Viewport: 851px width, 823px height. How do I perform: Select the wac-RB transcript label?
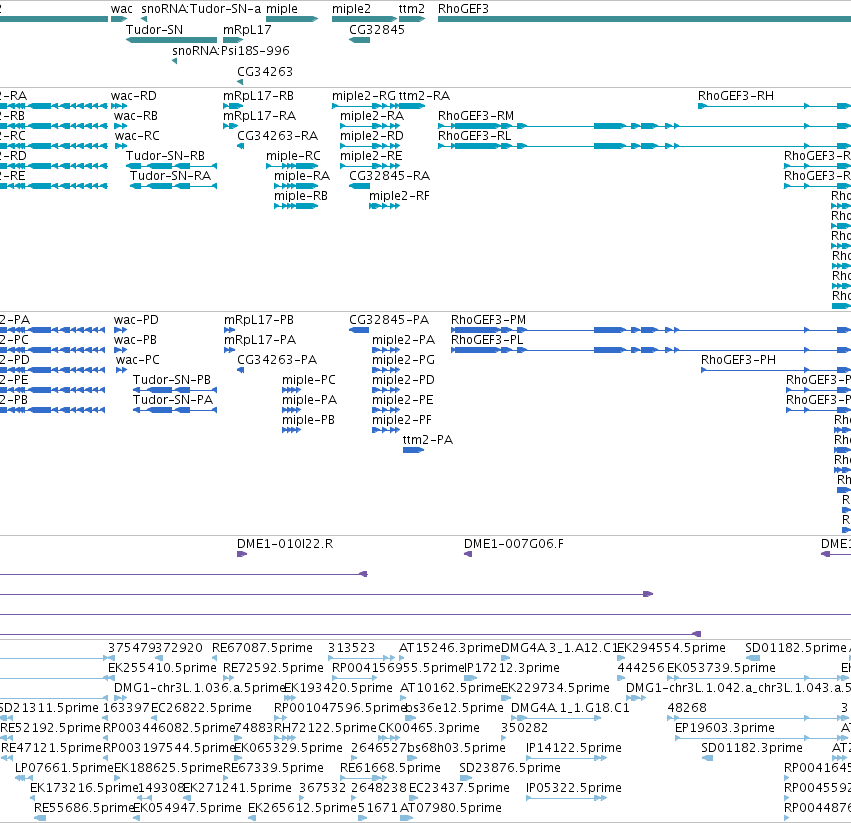136,116
